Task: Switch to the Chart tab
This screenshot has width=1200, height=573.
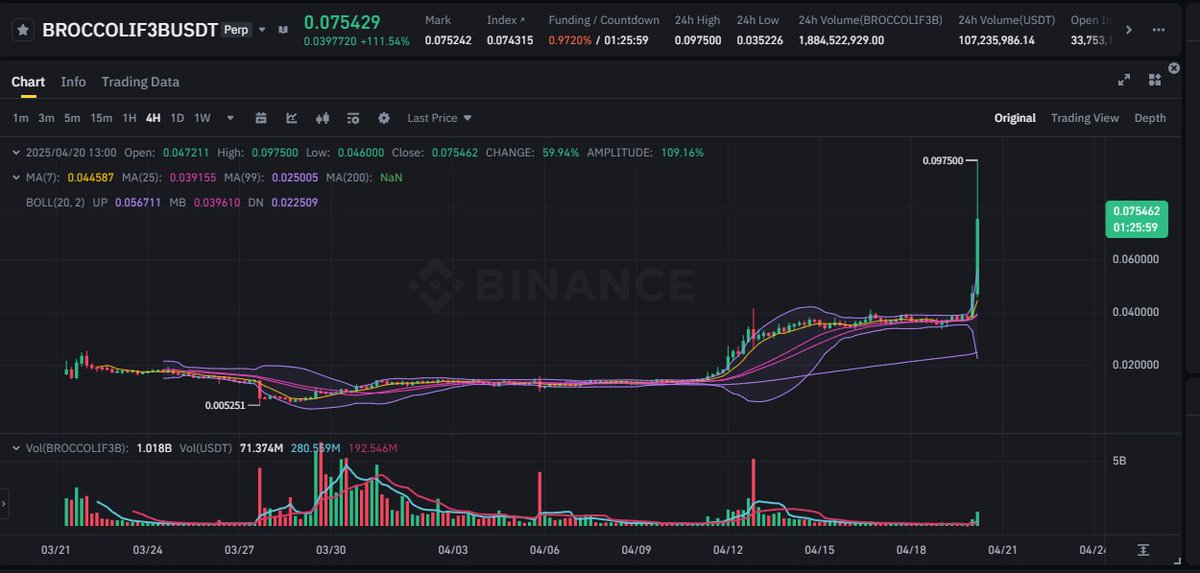Action: (28, 81)
